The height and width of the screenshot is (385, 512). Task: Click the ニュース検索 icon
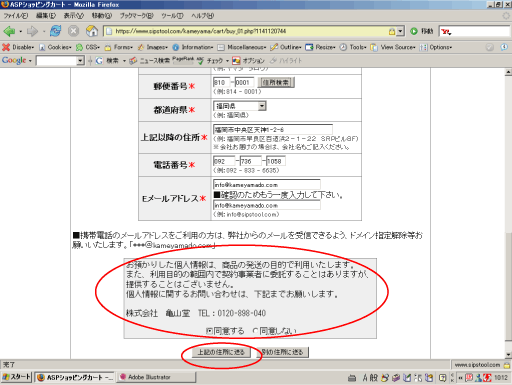tap(133, 61)
